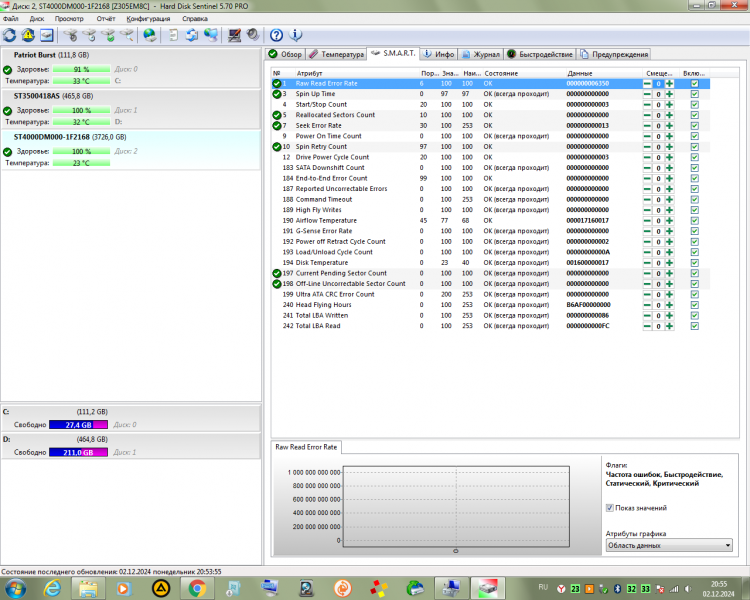
Task: Select the Patriot Burst disk in the list
Action: (x=131, y=68)
